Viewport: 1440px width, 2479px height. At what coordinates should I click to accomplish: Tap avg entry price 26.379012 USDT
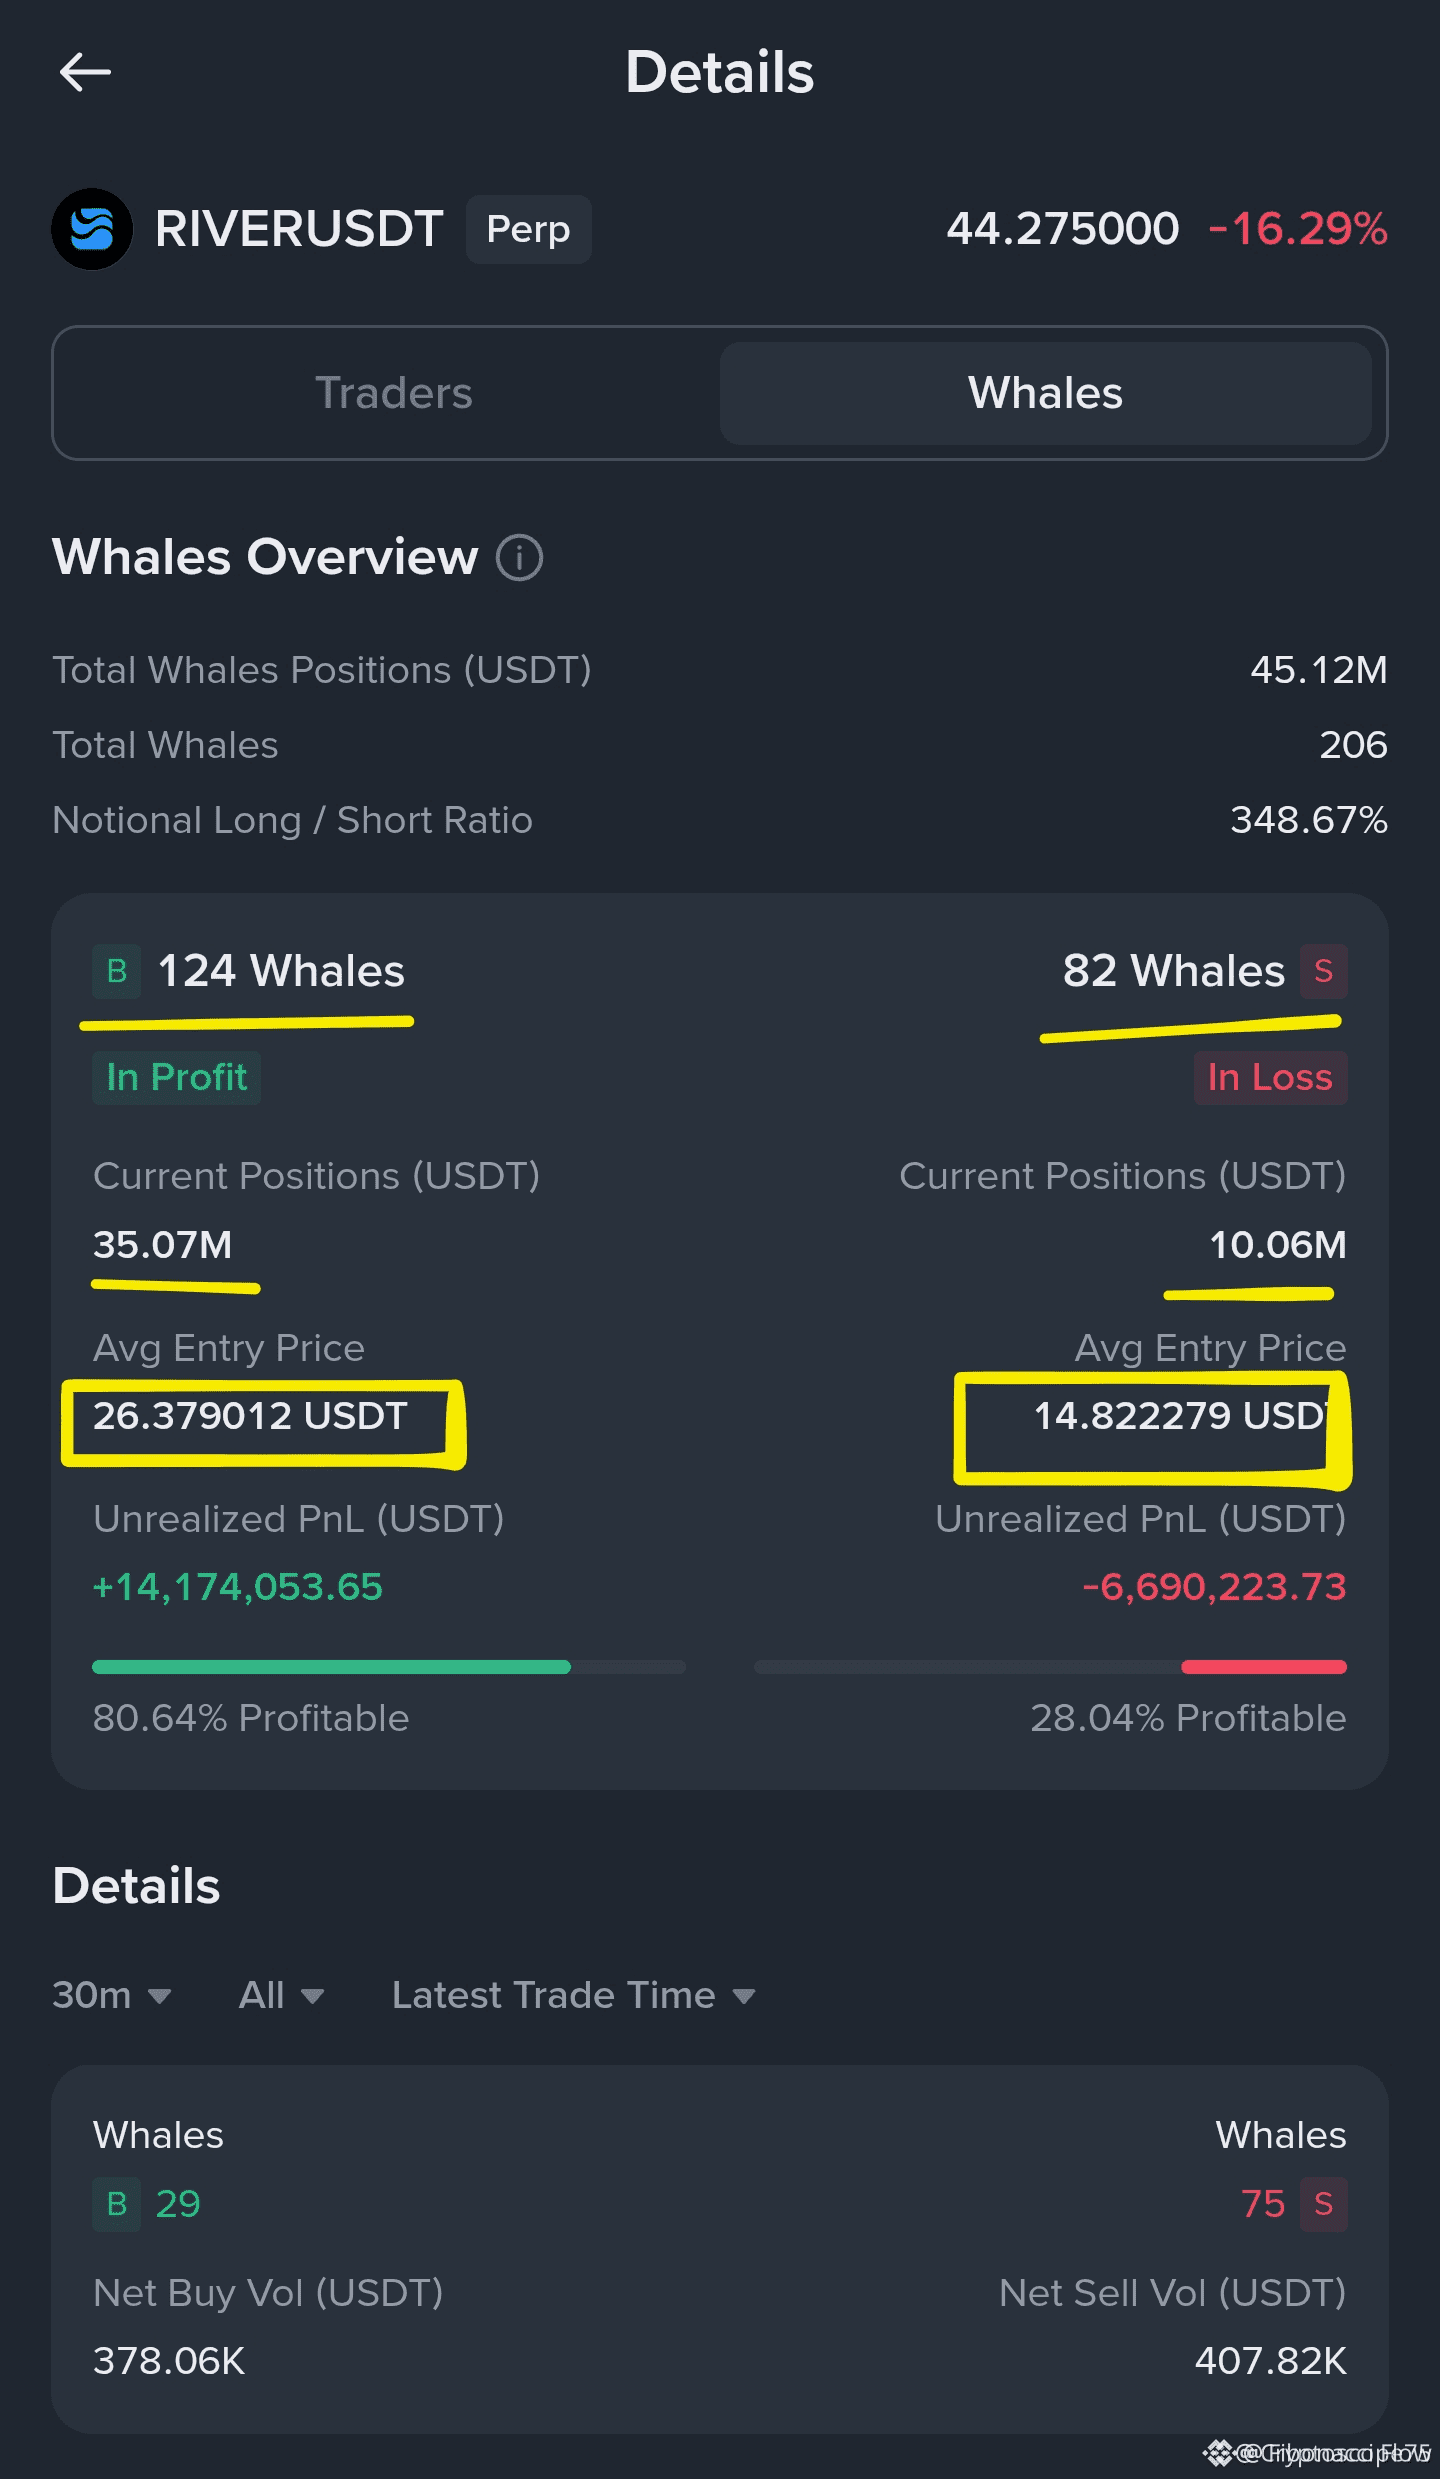250,1416
